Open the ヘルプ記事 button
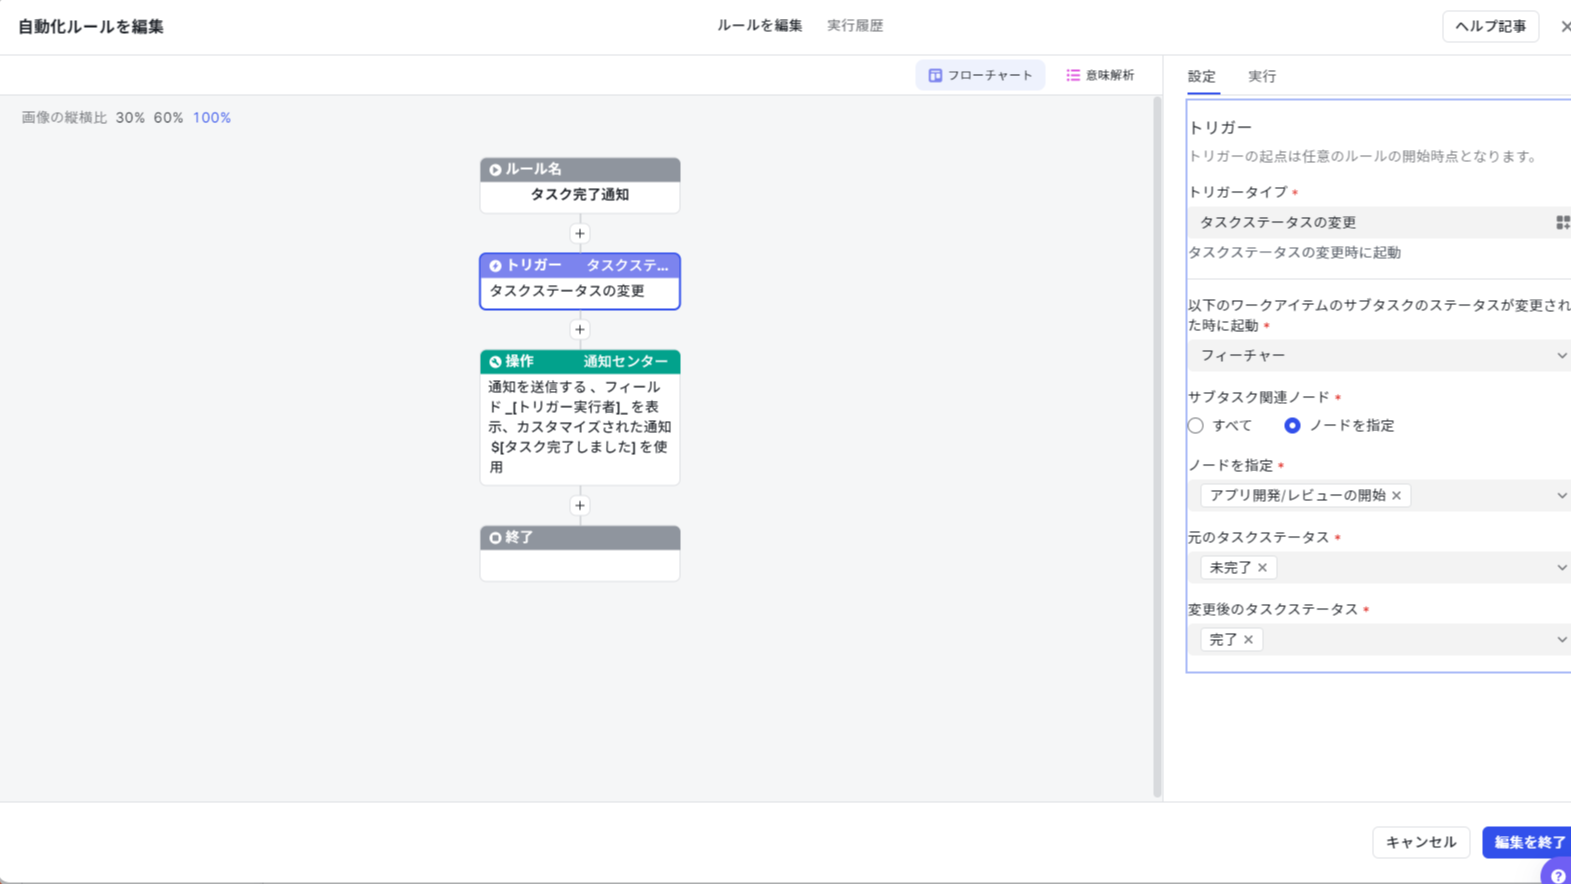Image resolution: width=1571 pixels, height=884 pixels. coord(1490,27)
